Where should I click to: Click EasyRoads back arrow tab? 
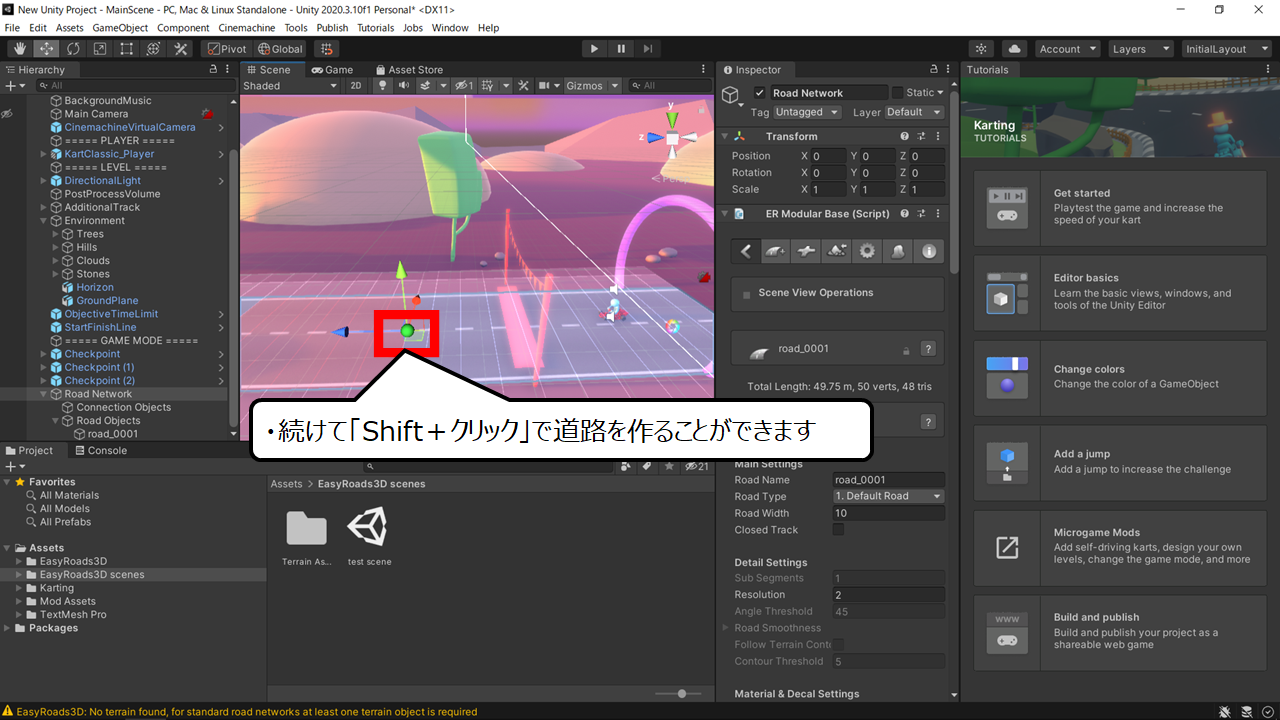pyautogui.click(x=745, y=252)
